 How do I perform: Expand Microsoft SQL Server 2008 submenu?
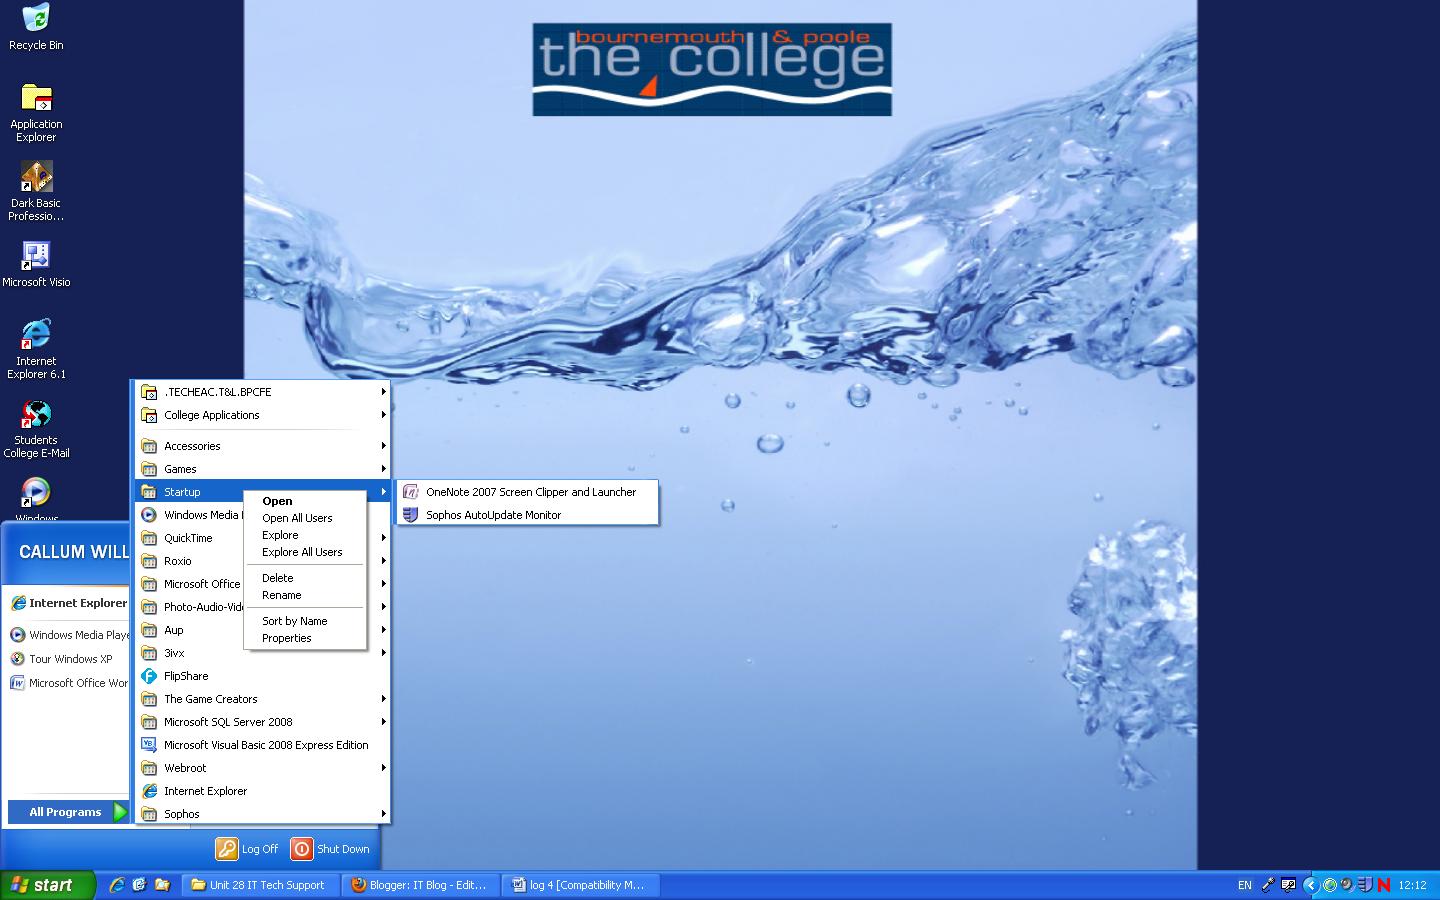point(262,722)
